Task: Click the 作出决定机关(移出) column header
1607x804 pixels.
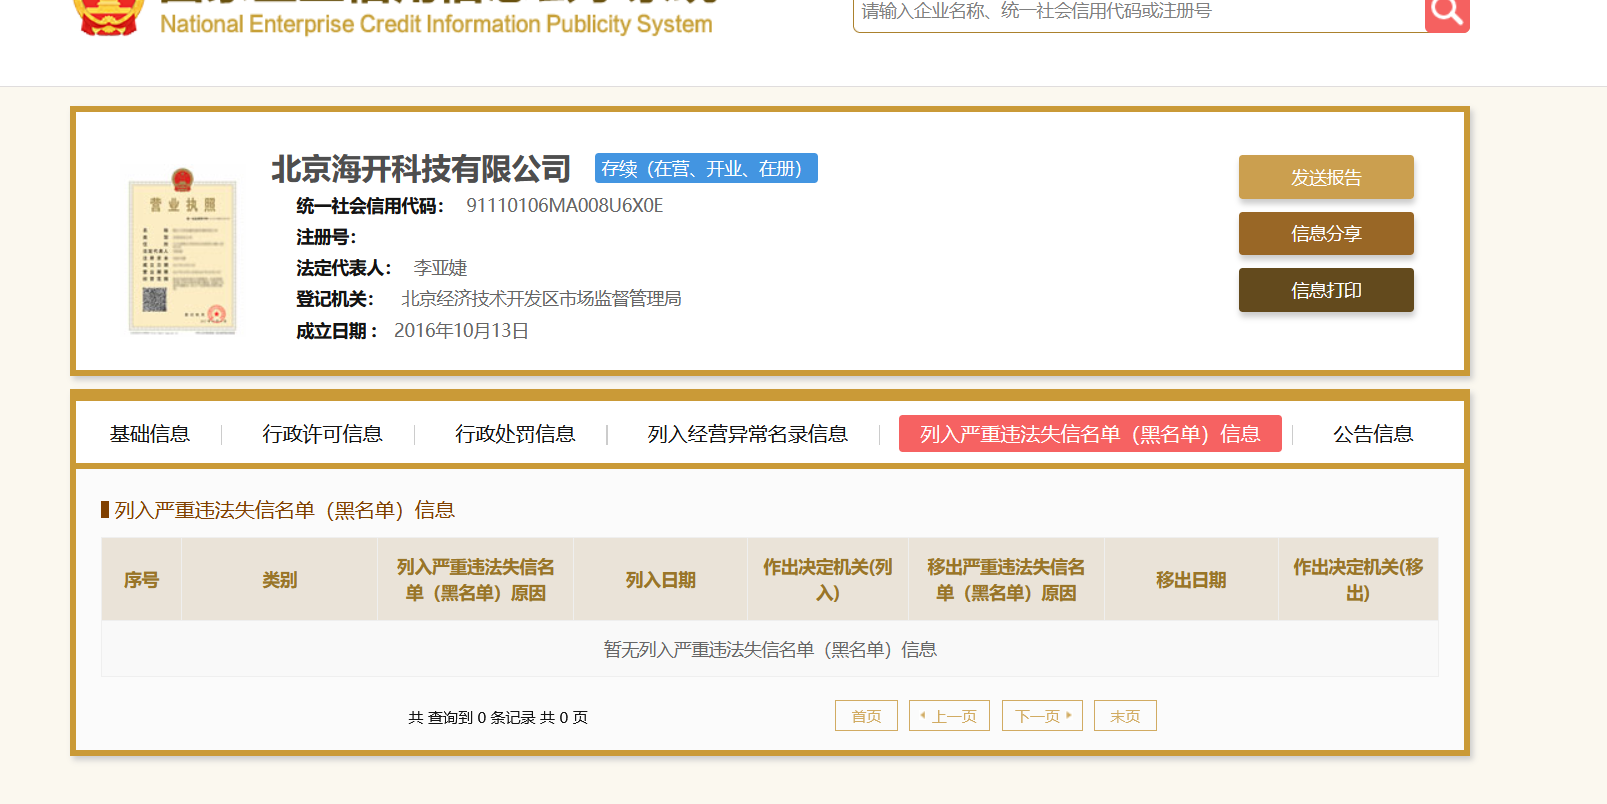Action: point(1358,580)
